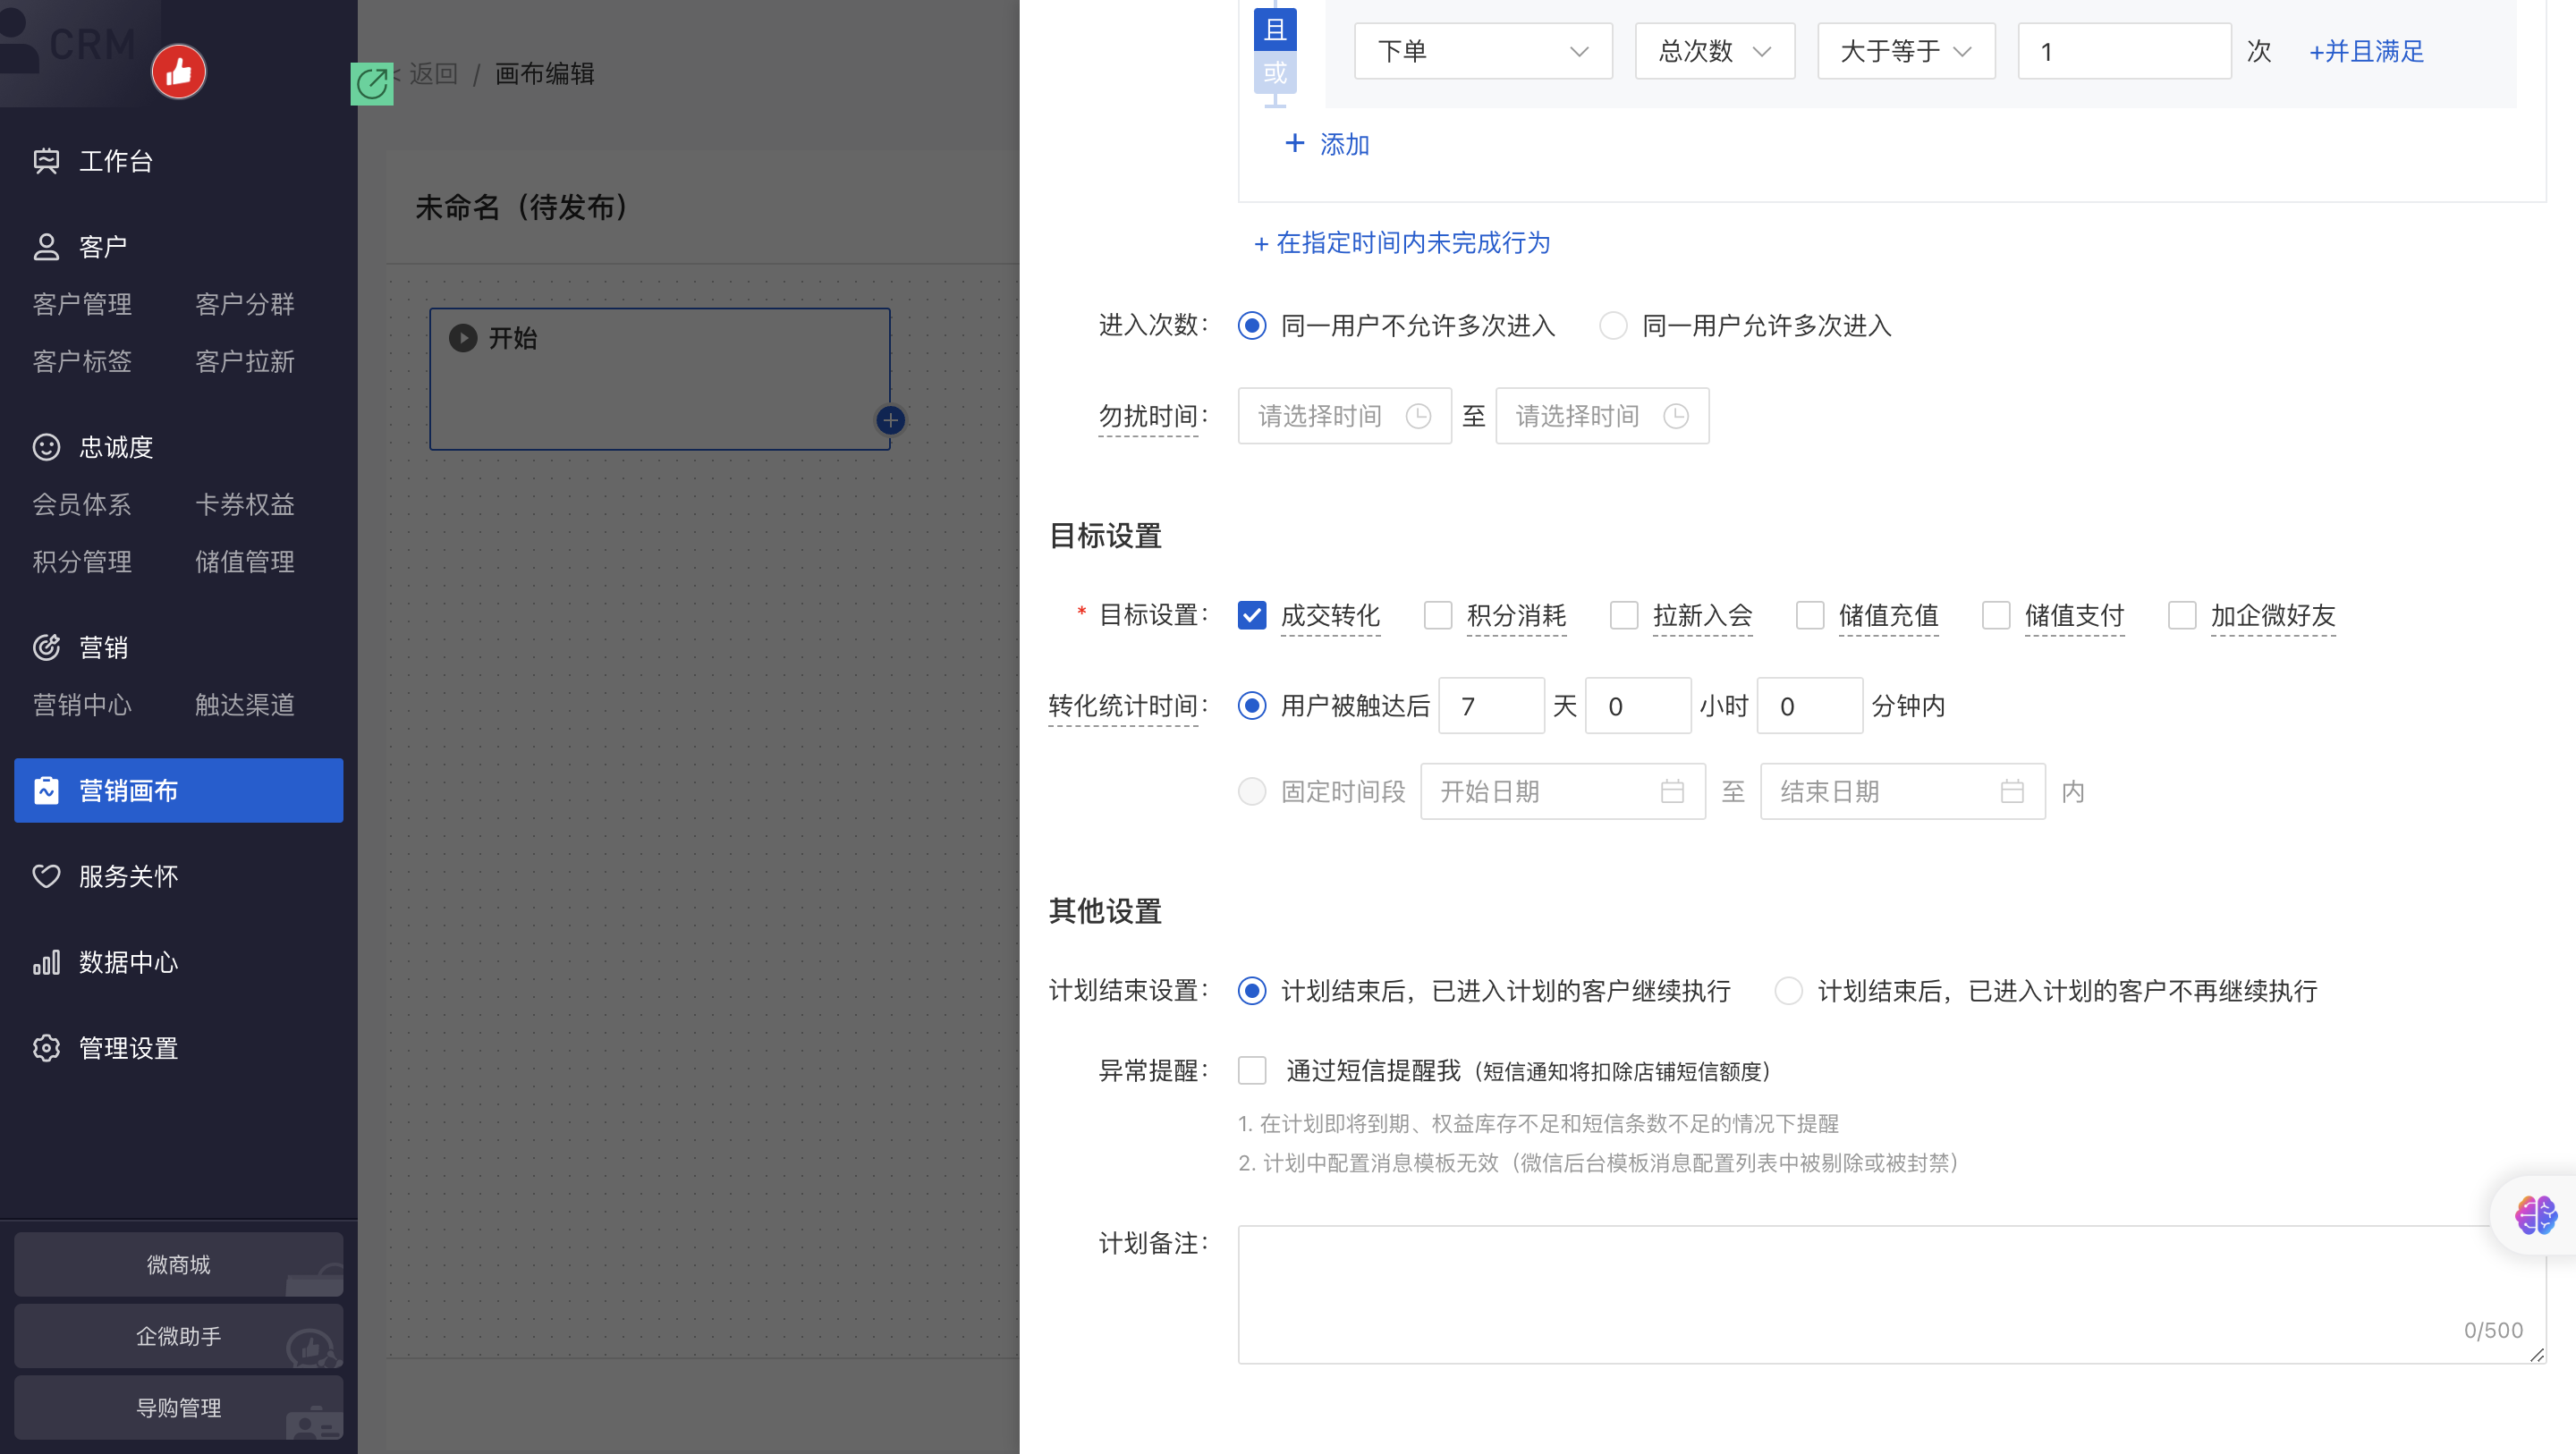
Task: Select 同一用户允许多次进入 radio option
Action: [1613, 326]
